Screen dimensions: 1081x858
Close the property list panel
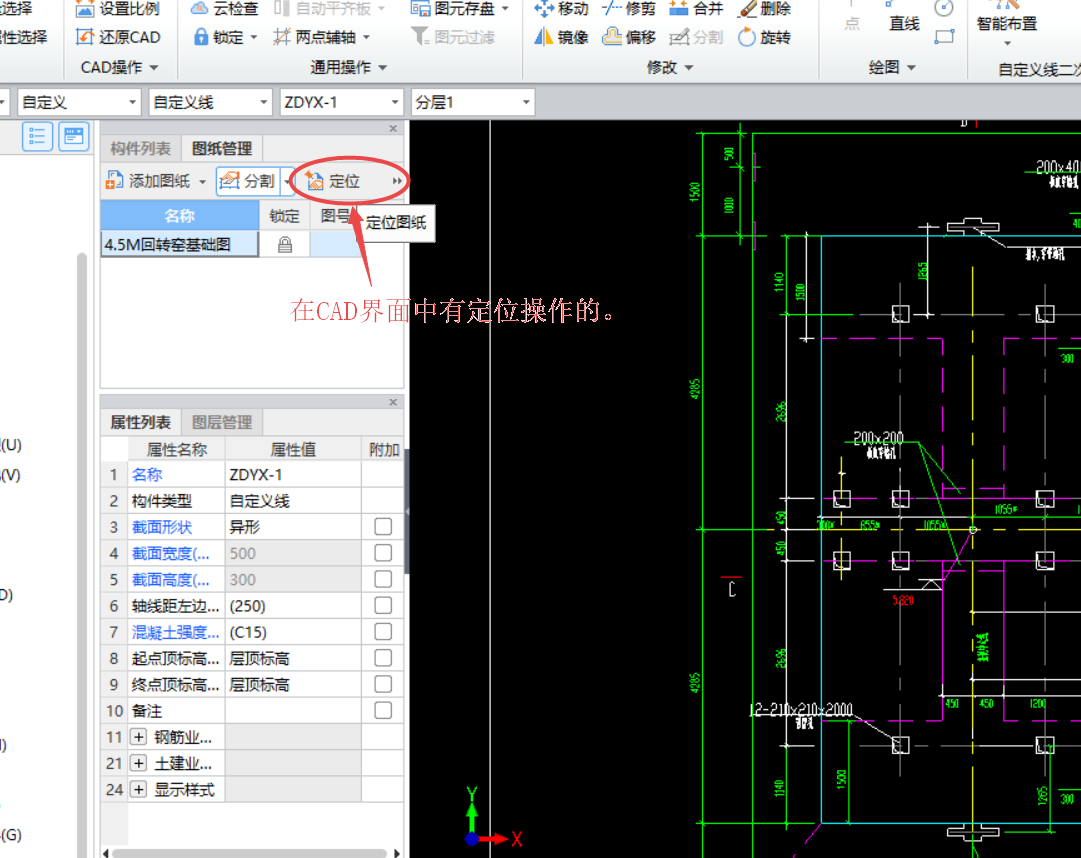(x=393, y=402)
